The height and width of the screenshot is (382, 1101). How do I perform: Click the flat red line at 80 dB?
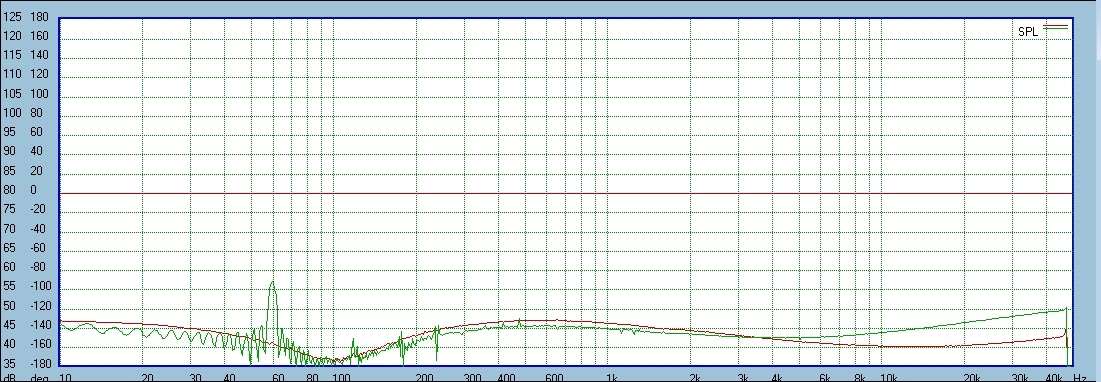(566, 193)
